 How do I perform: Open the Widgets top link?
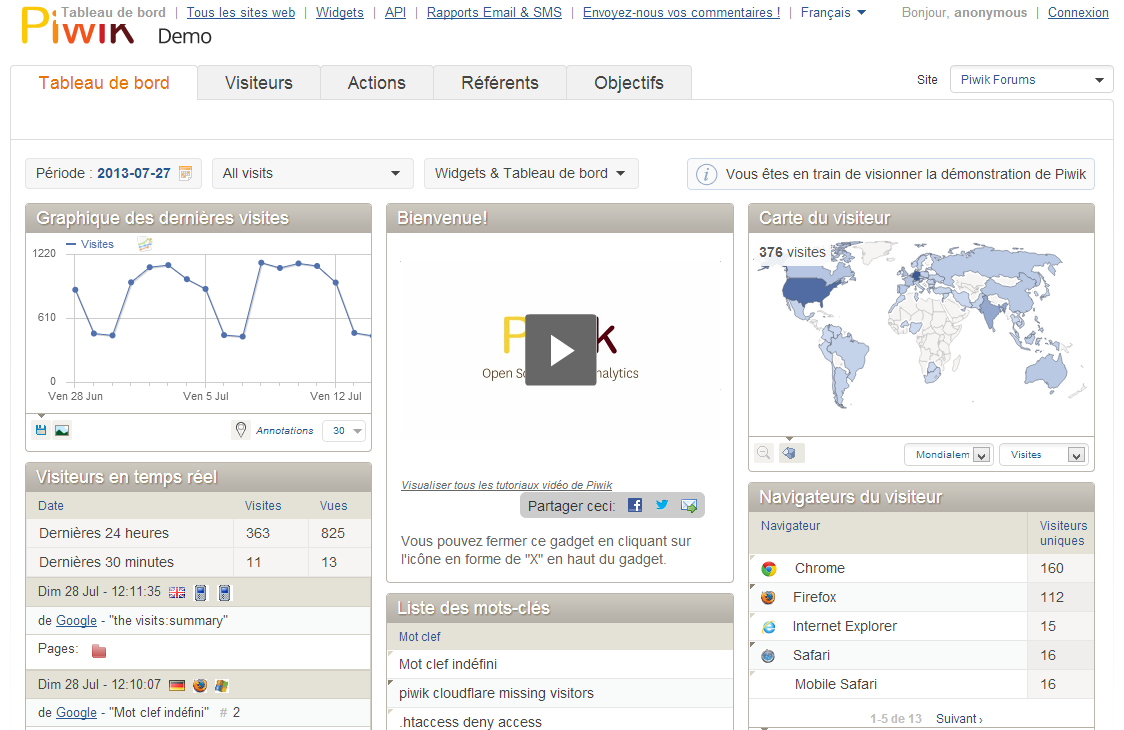[x=340, y=12]
